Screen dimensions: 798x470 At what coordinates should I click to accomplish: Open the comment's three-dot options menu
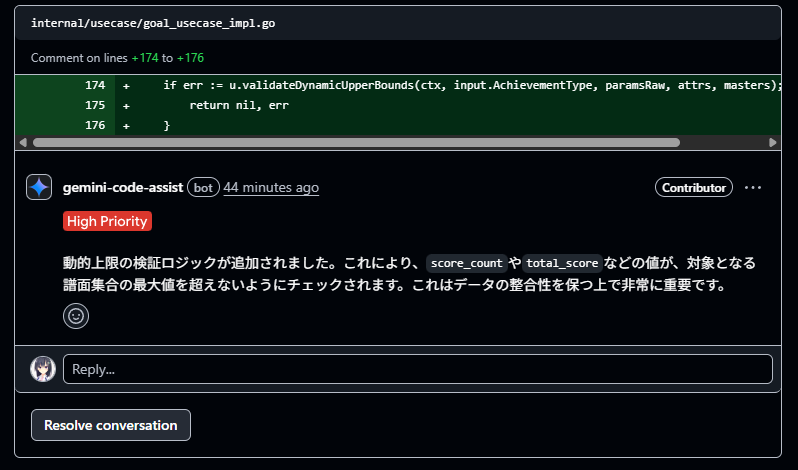click(x=753, y=188)
